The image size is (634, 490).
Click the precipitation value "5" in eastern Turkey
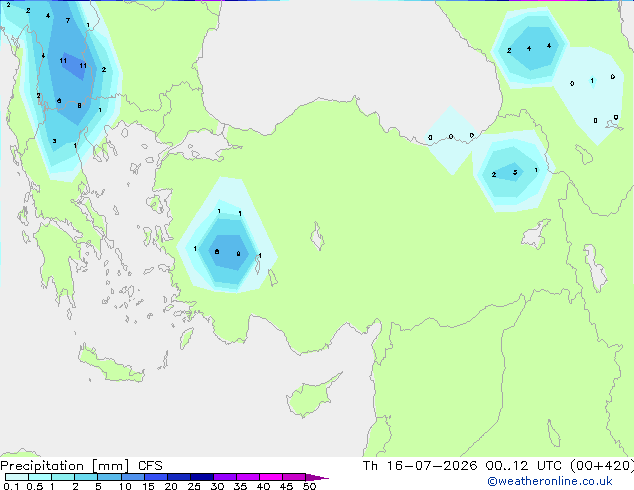515,172
